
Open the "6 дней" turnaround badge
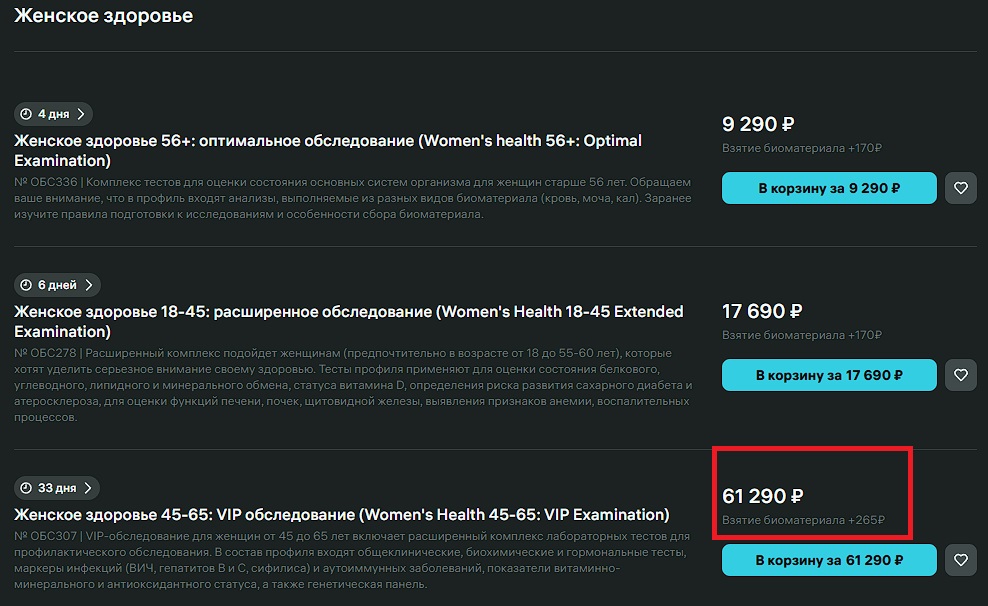(57, 285)
